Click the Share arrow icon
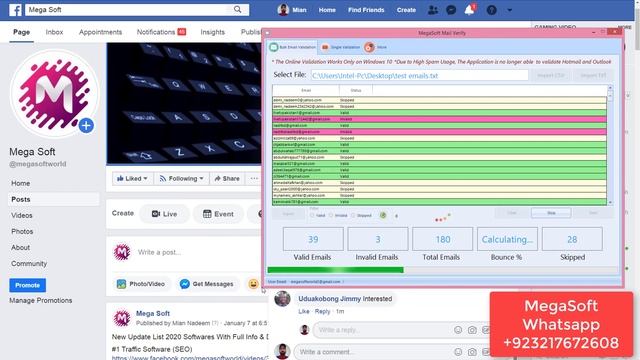 click(218, 178)
